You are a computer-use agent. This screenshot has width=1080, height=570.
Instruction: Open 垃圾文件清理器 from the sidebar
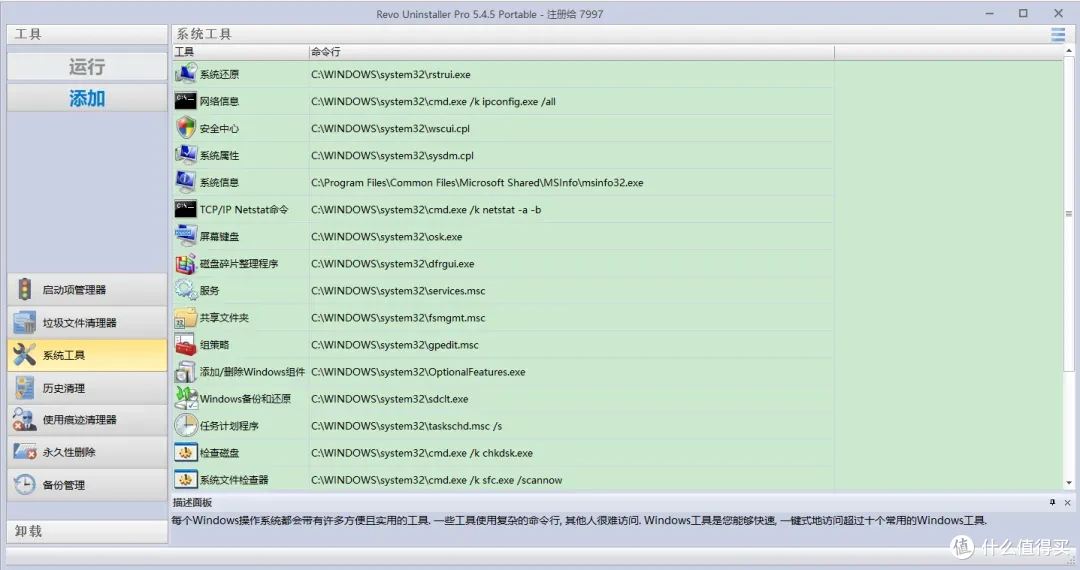pyautogui.click(x=87, y=322)
